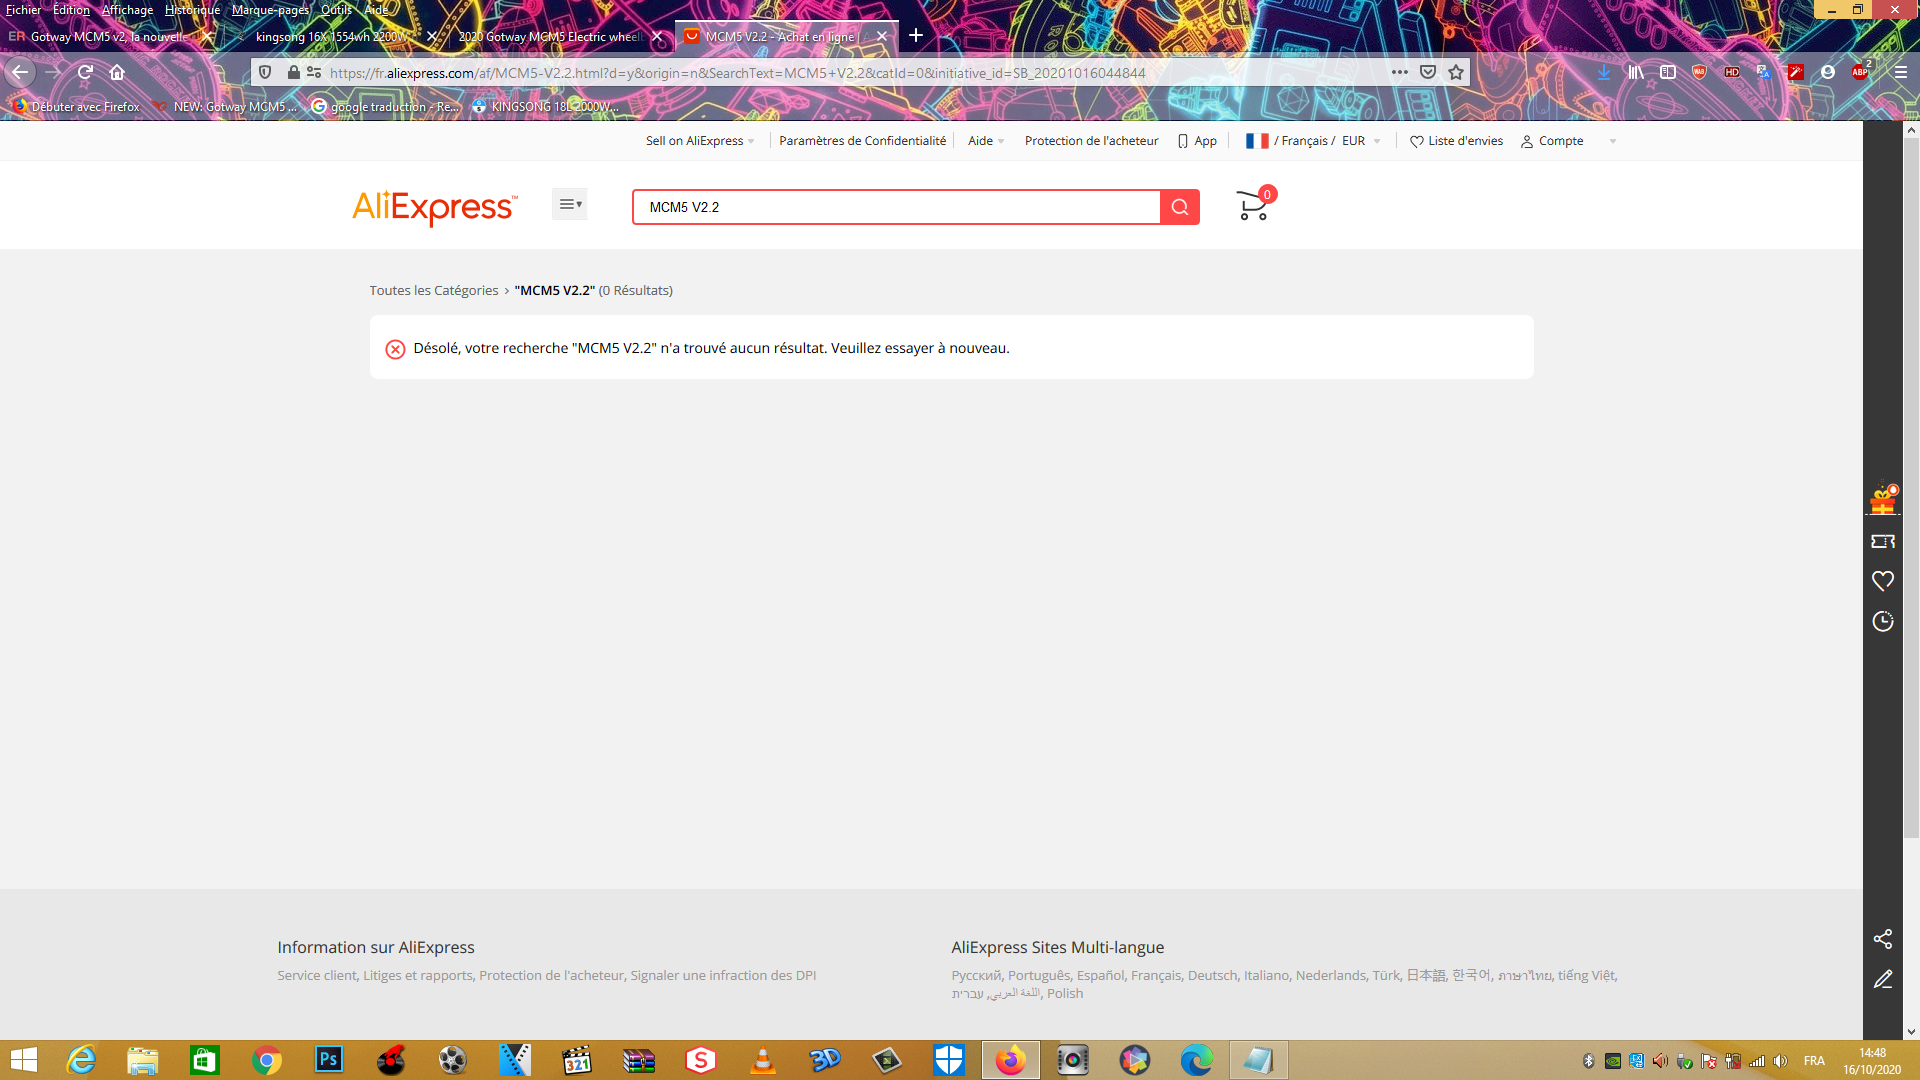This screenshot has width=1920, height=1080.
Task: Open Fichier menu
Action: pos(24,10)
